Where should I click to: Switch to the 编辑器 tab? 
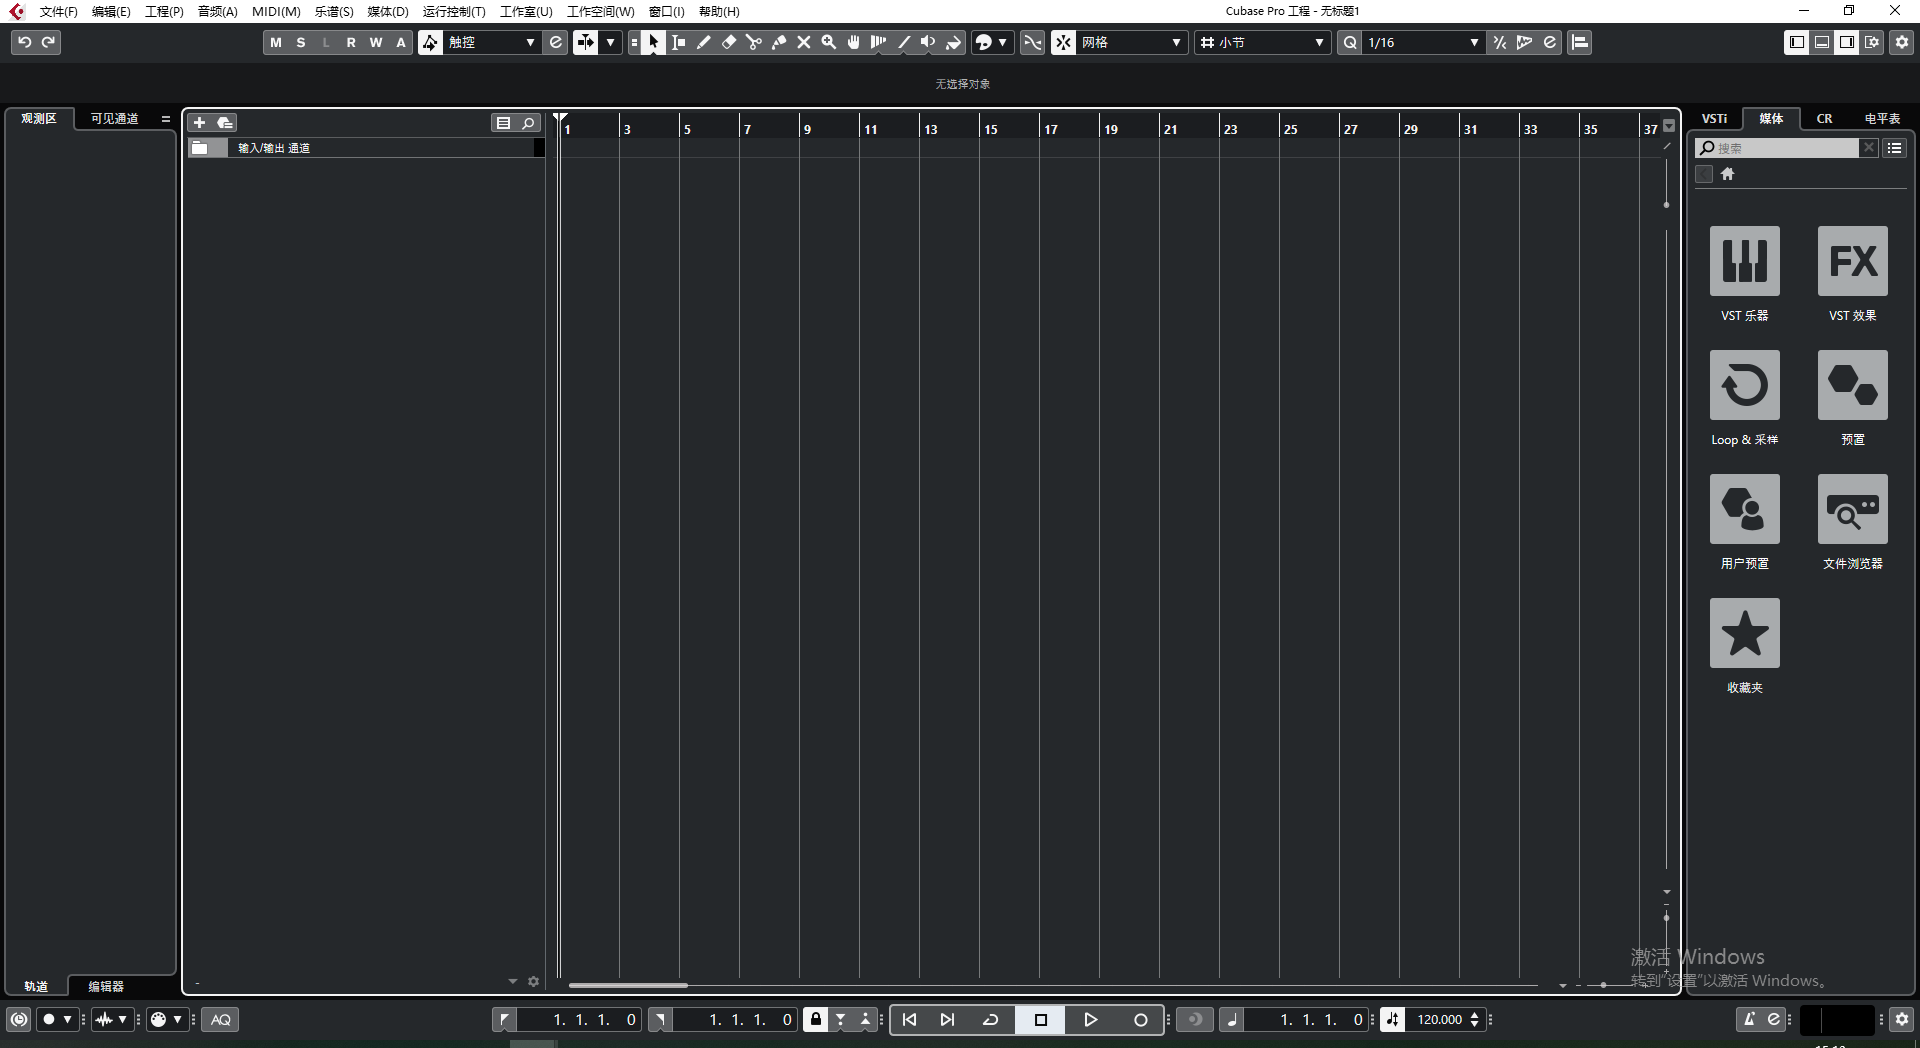(x=106, y=986)
